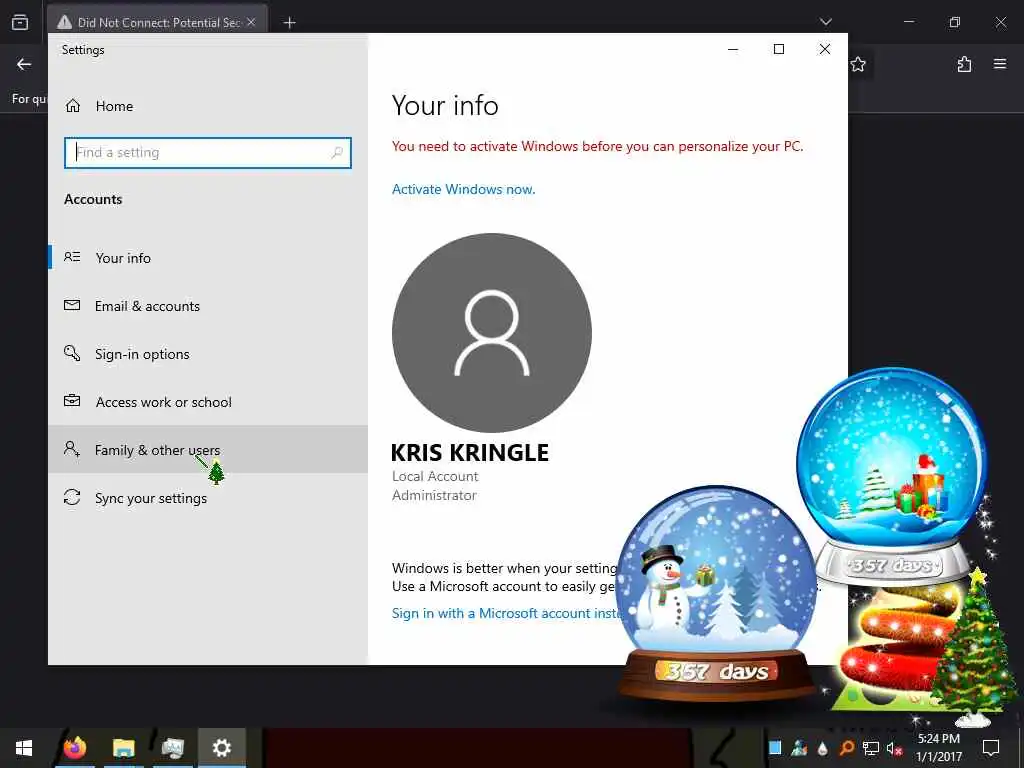This screenshot has height=768, width=1024.
Task: Click the taskbar clock showing 5:24 PM
Action: pos(939,748)
